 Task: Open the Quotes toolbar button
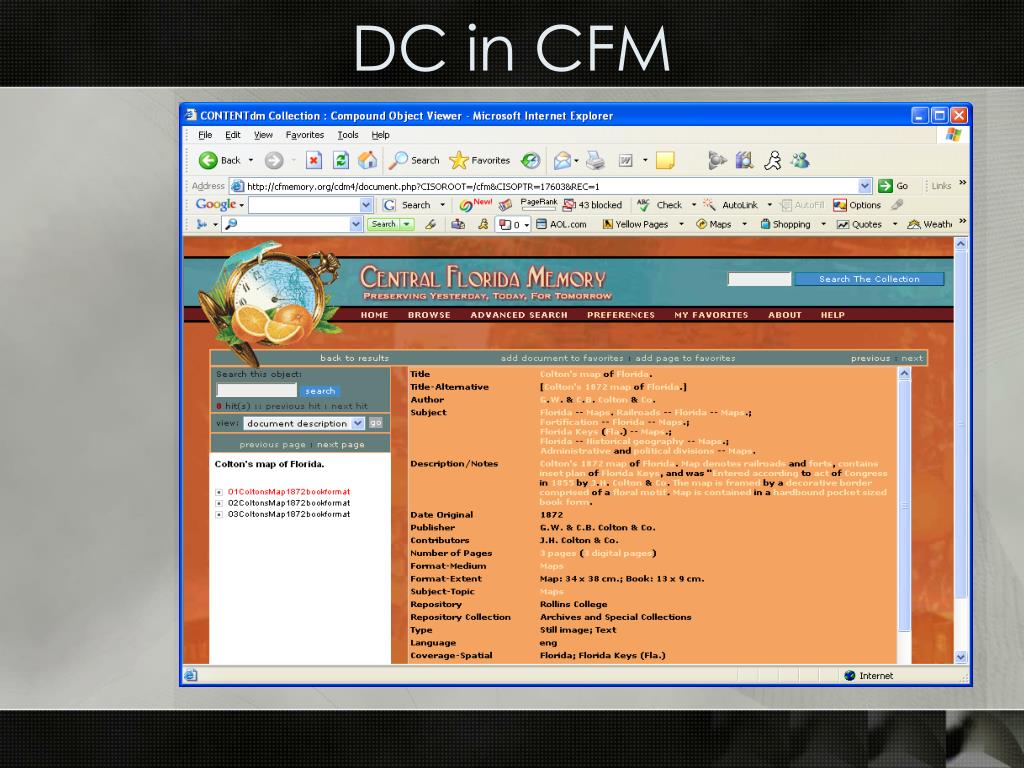[859, 224]
